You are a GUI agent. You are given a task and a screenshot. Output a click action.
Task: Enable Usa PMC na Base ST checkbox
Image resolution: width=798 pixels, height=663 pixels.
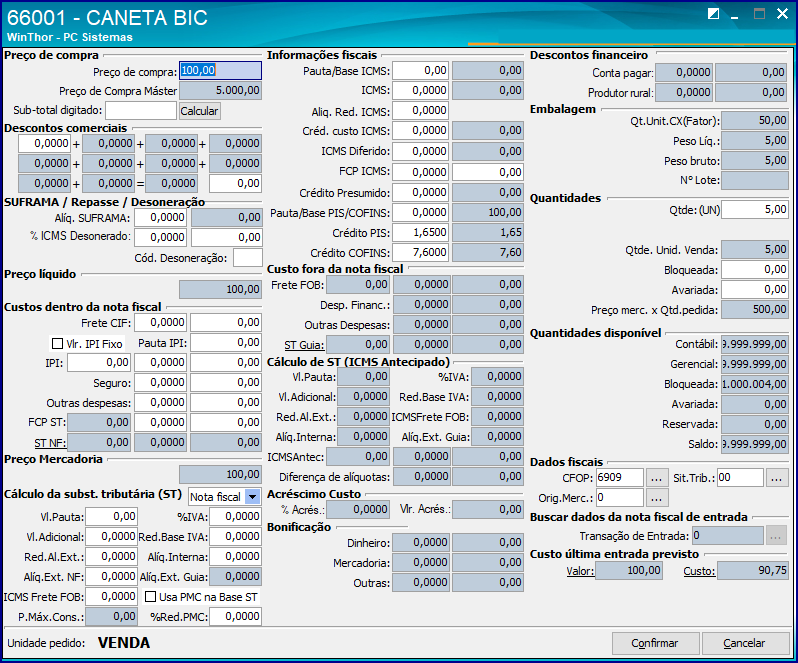click(150, 597)
